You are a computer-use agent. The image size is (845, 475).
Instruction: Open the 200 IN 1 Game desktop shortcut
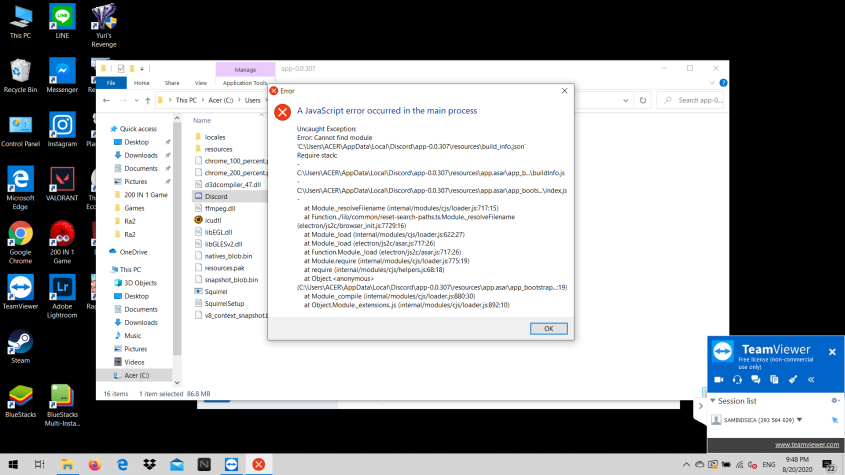click(x=62, y=242)
